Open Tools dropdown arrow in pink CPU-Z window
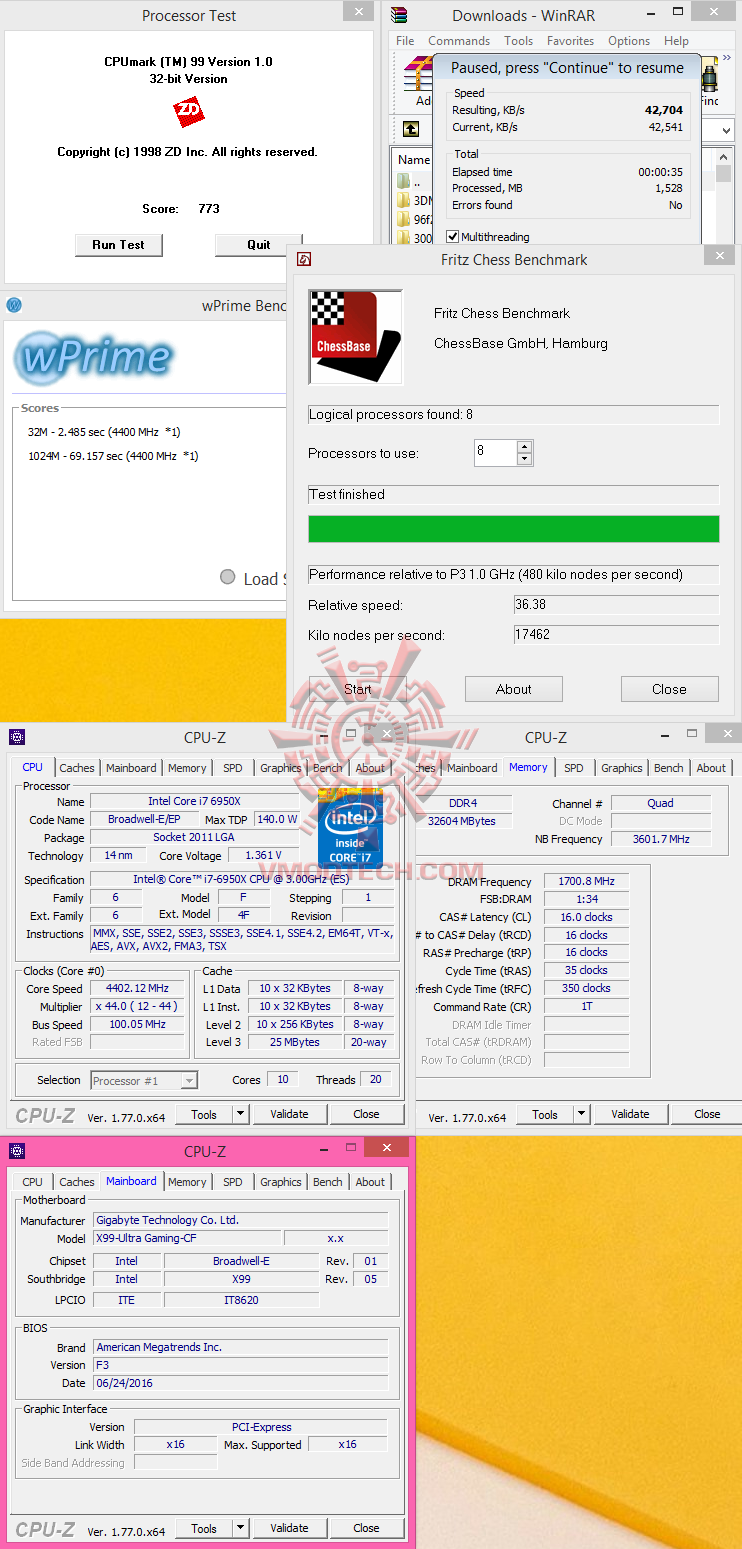This screenshot has width=742, height=1549. 240,1528
